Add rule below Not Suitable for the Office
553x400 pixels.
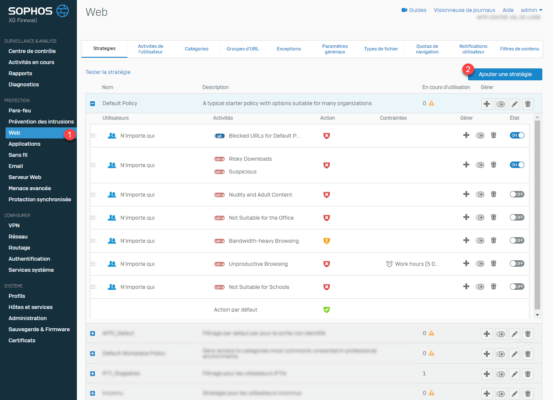(x=466, y=217)
